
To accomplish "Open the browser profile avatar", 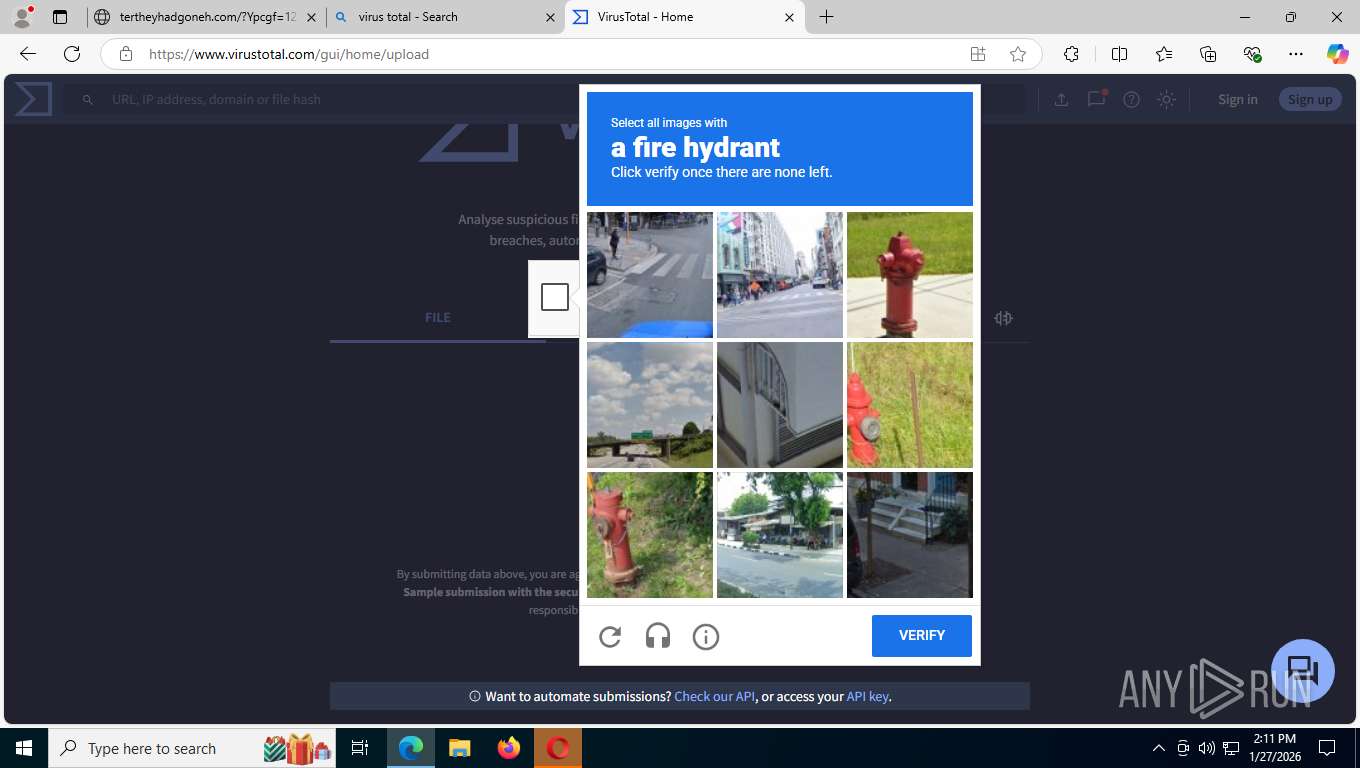I will coord(22,17).
